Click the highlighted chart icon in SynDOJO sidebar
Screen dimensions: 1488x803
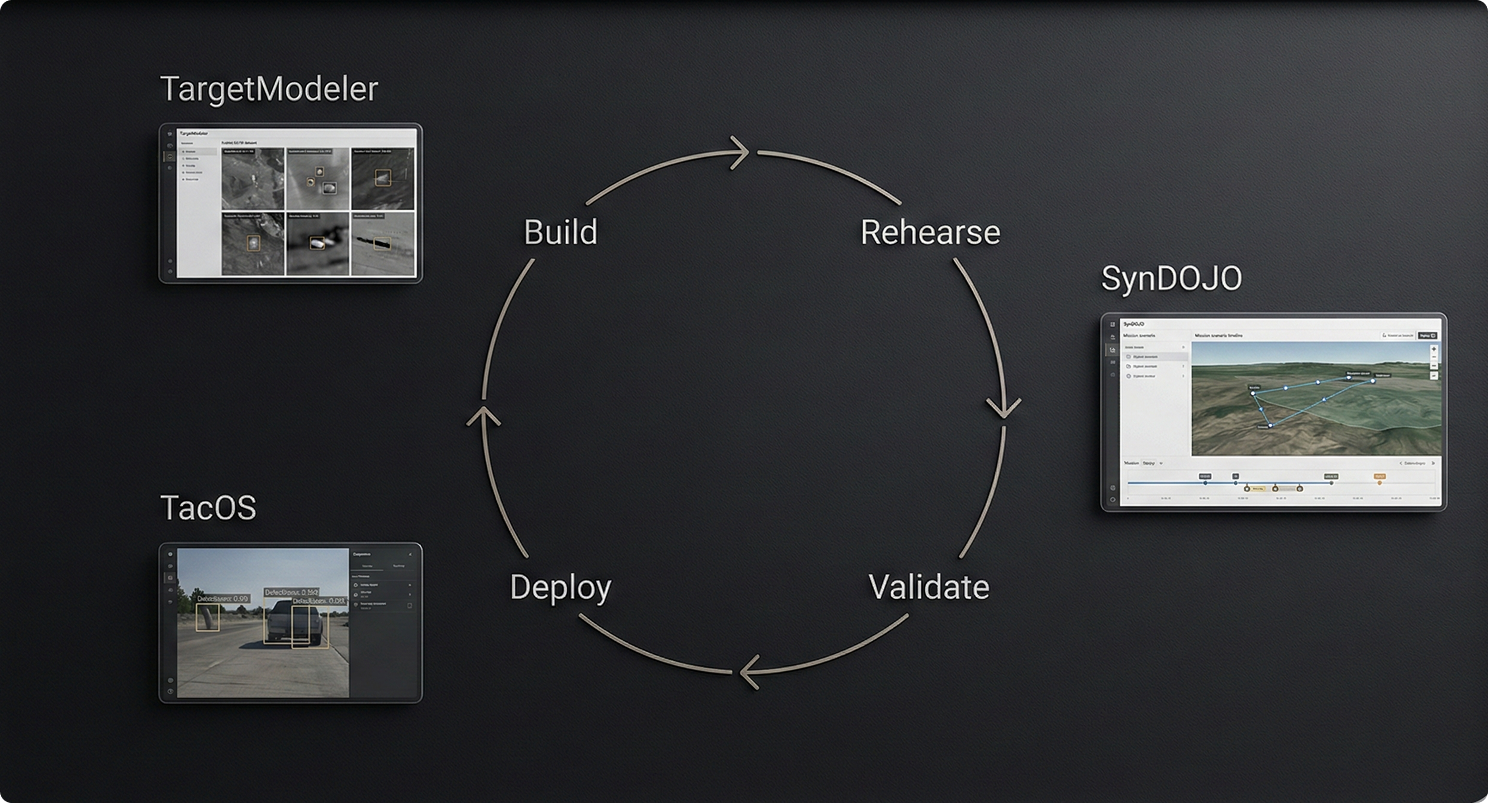pyautogui.click(x=1112, y=350)
